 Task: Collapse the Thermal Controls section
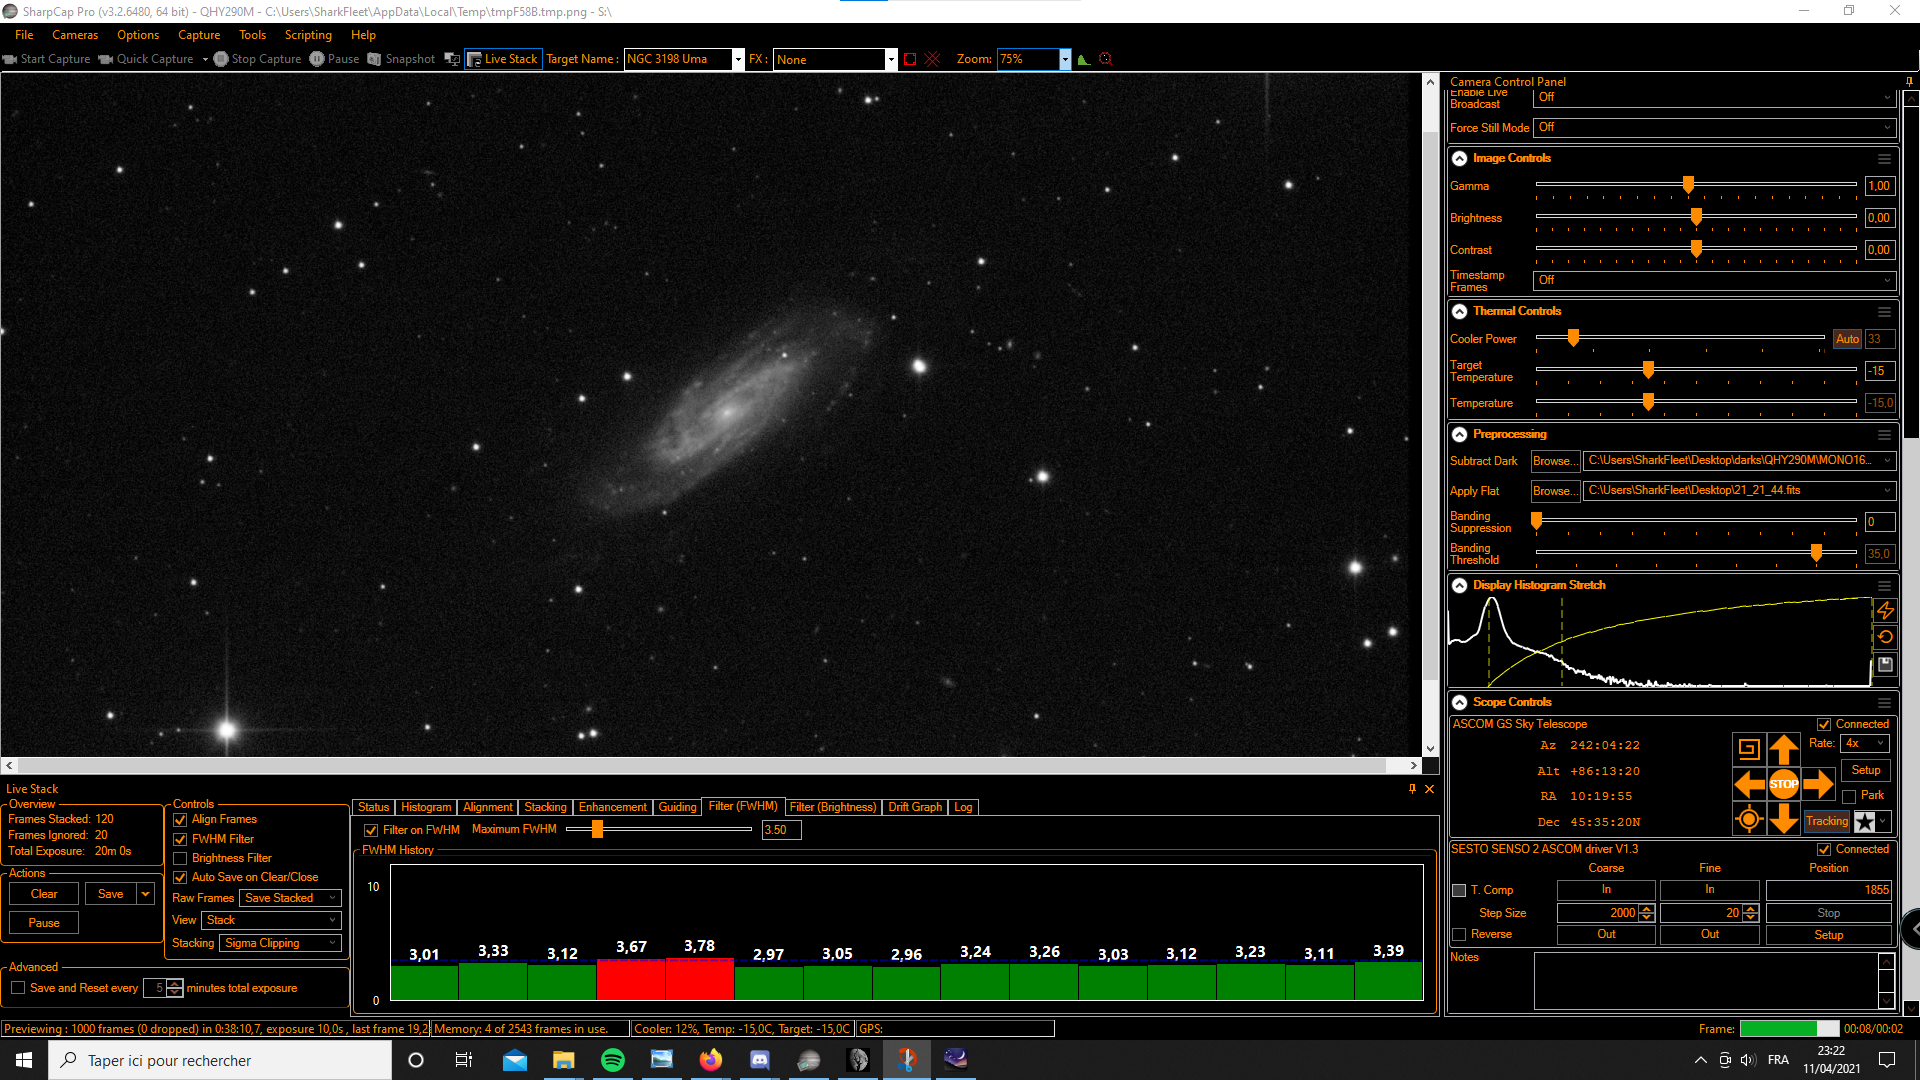(1459, 312)
